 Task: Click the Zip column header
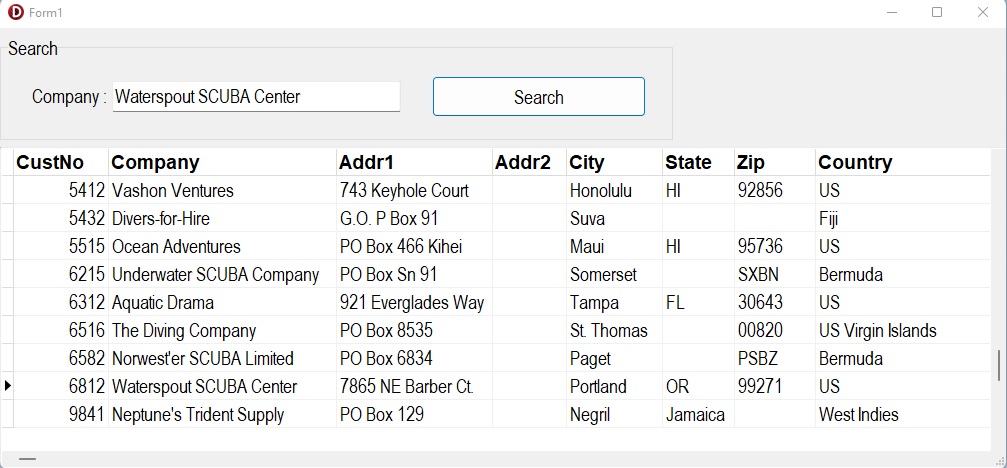[x=774, y=162]
